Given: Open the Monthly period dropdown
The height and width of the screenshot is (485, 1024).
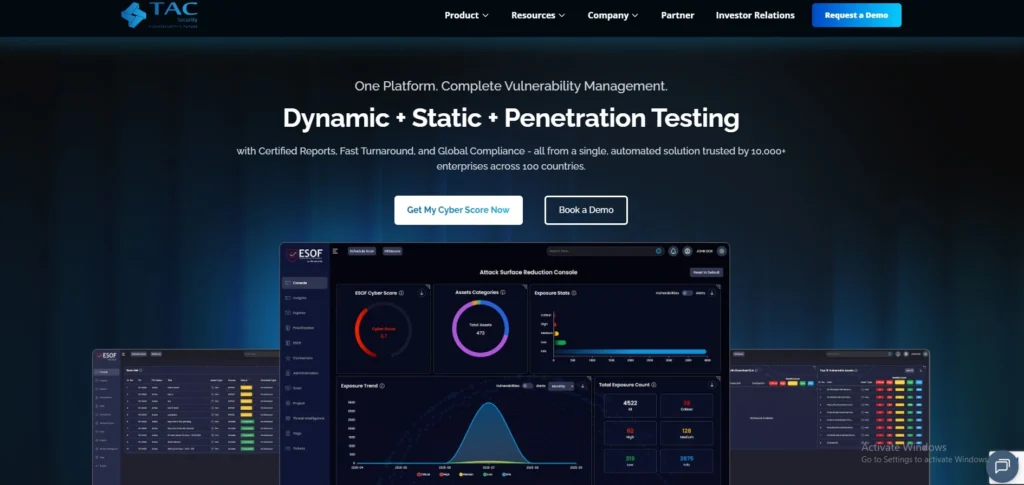Looking at the screenshot, I should coord(561,386).
